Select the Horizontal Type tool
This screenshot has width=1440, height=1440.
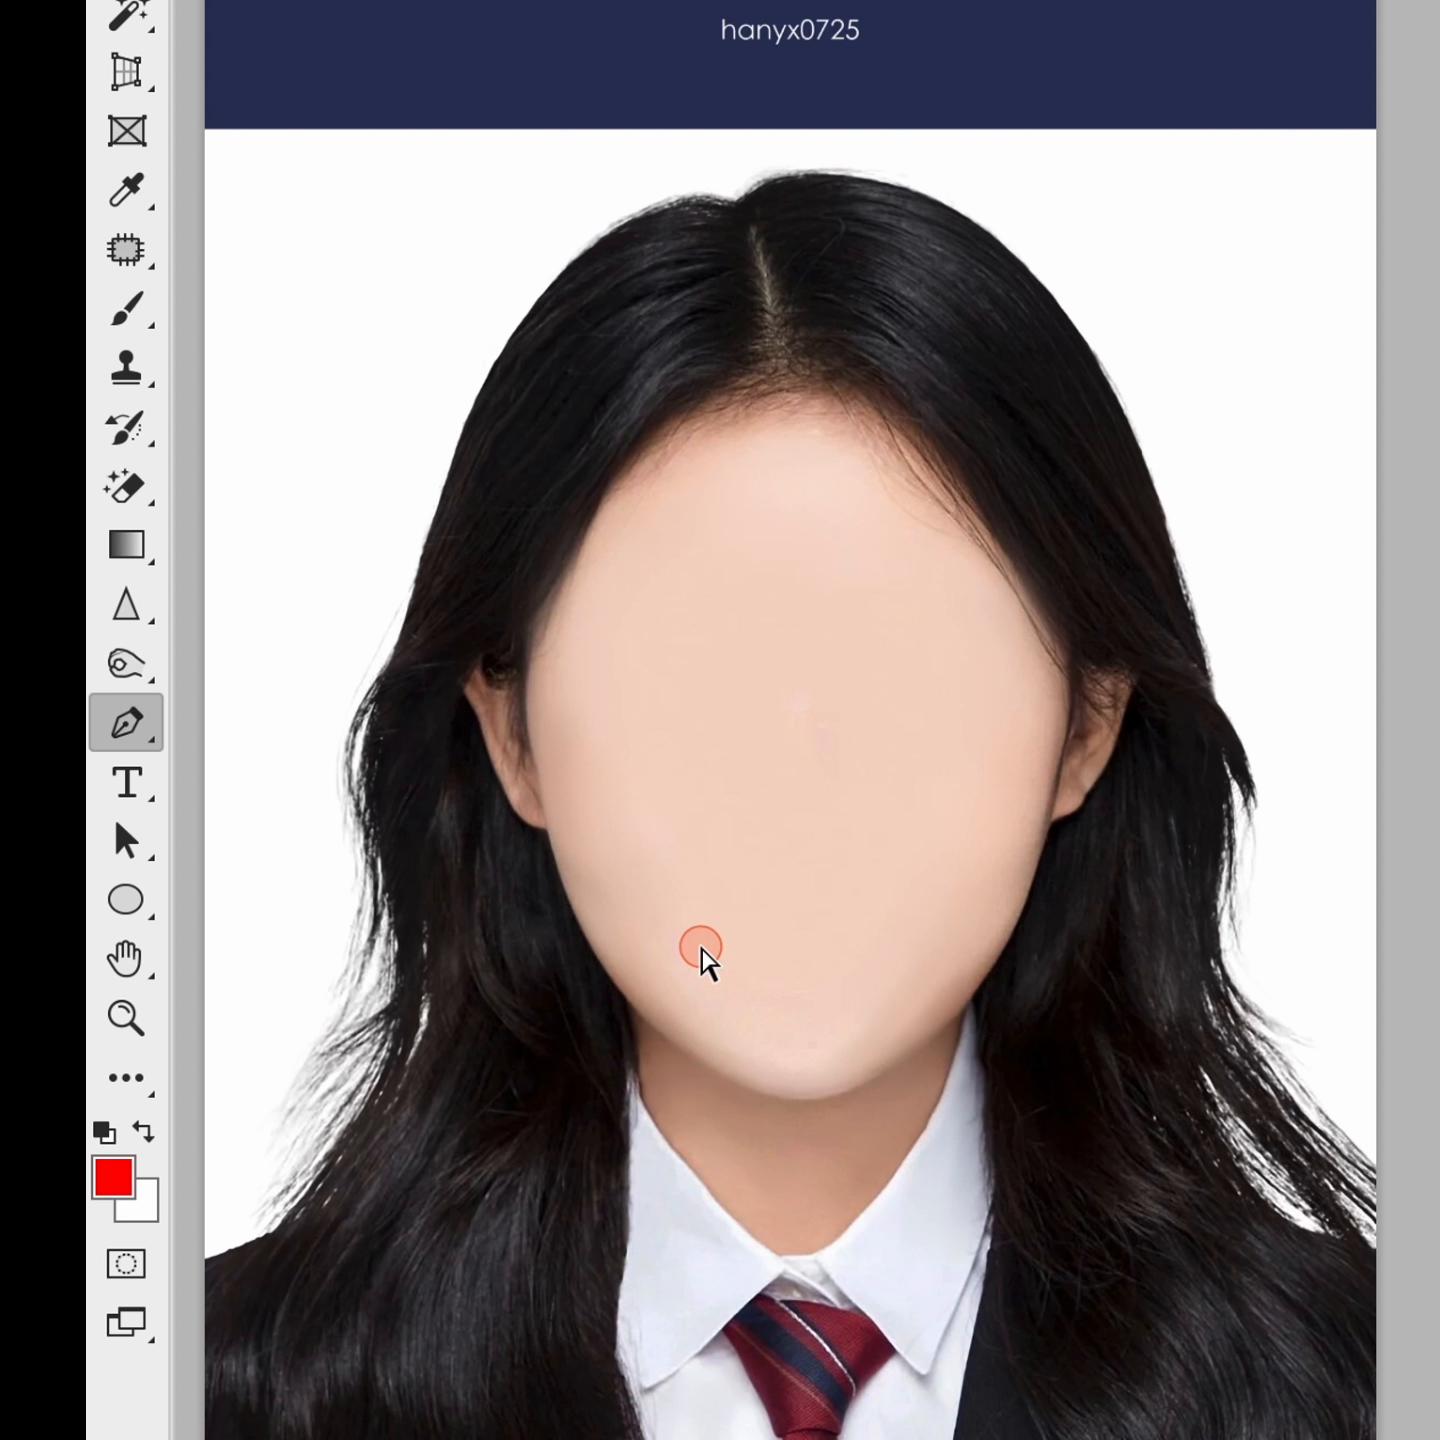click(126, 782)
